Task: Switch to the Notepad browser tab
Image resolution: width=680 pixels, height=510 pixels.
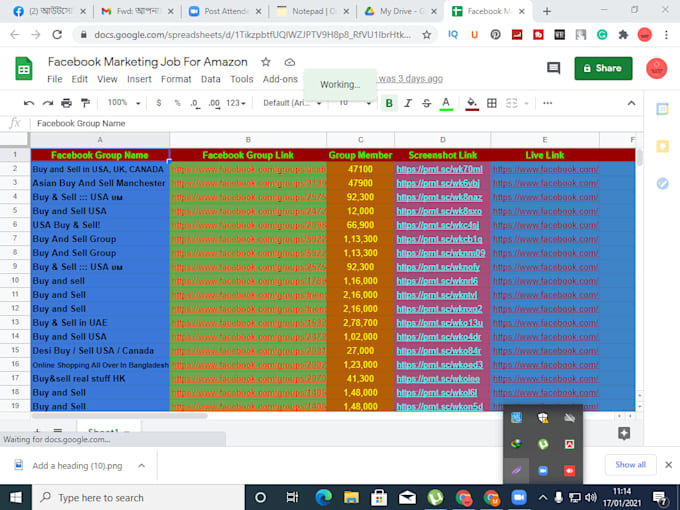Action: pyautogui.click(x=313, y=11)
